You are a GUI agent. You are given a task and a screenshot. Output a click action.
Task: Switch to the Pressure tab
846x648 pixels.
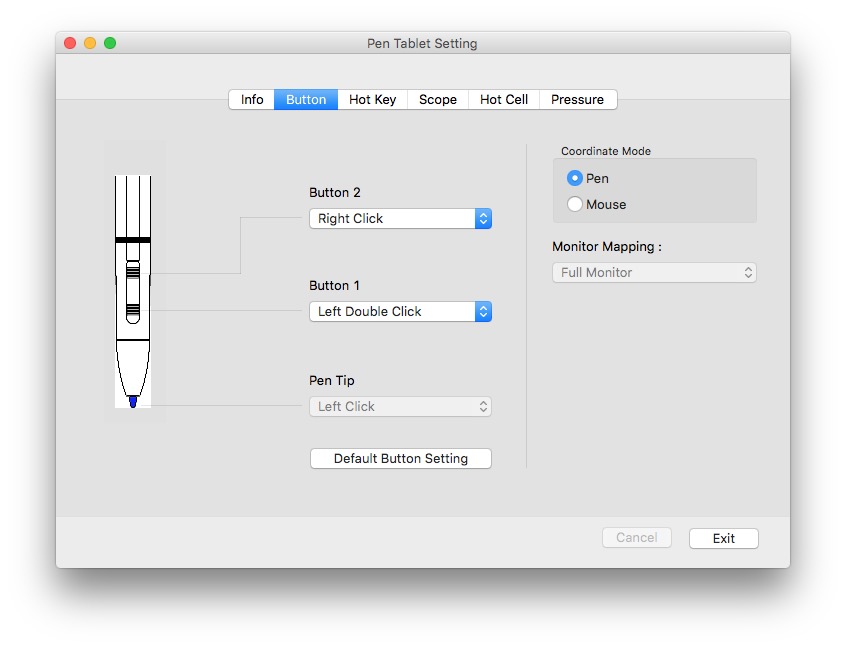(577, 99)
